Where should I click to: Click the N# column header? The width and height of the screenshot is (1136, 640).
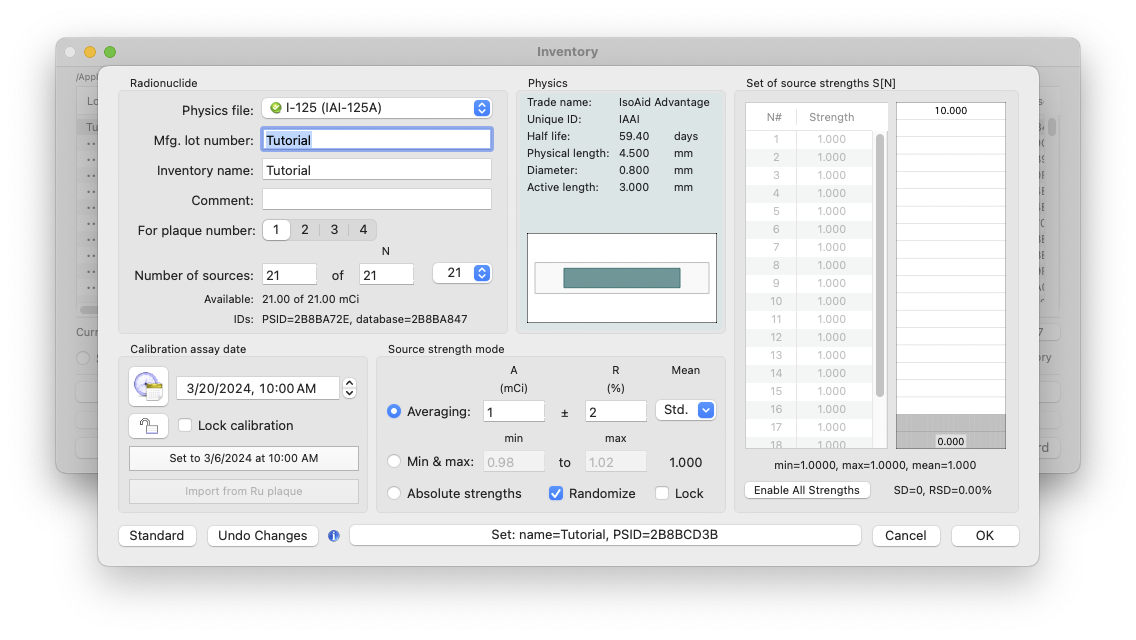(x=774, y=117)
